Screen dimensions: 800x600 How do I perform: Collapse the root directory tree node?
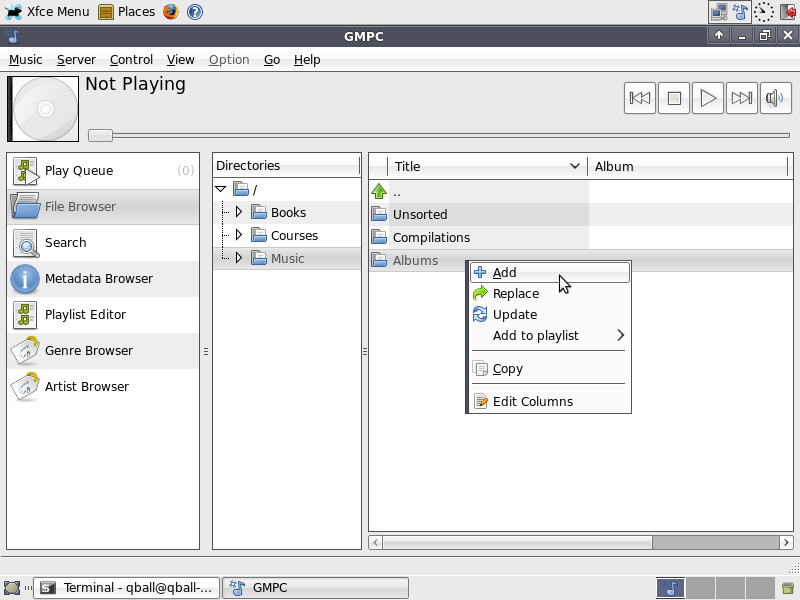point(220,189)
